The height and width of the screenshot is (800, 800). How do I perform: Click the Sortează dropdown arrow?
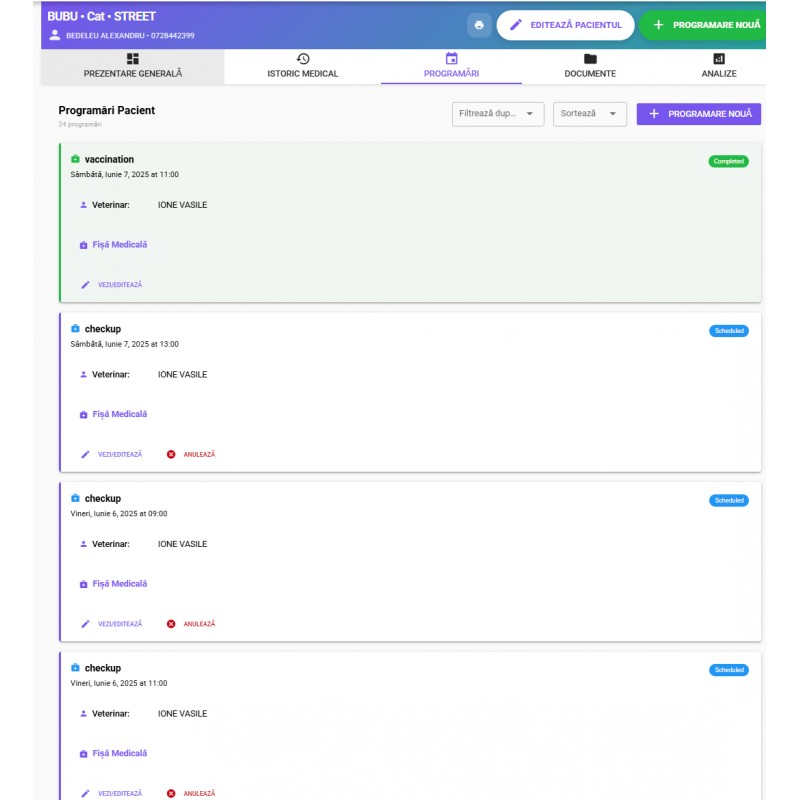tap(612, 114)
